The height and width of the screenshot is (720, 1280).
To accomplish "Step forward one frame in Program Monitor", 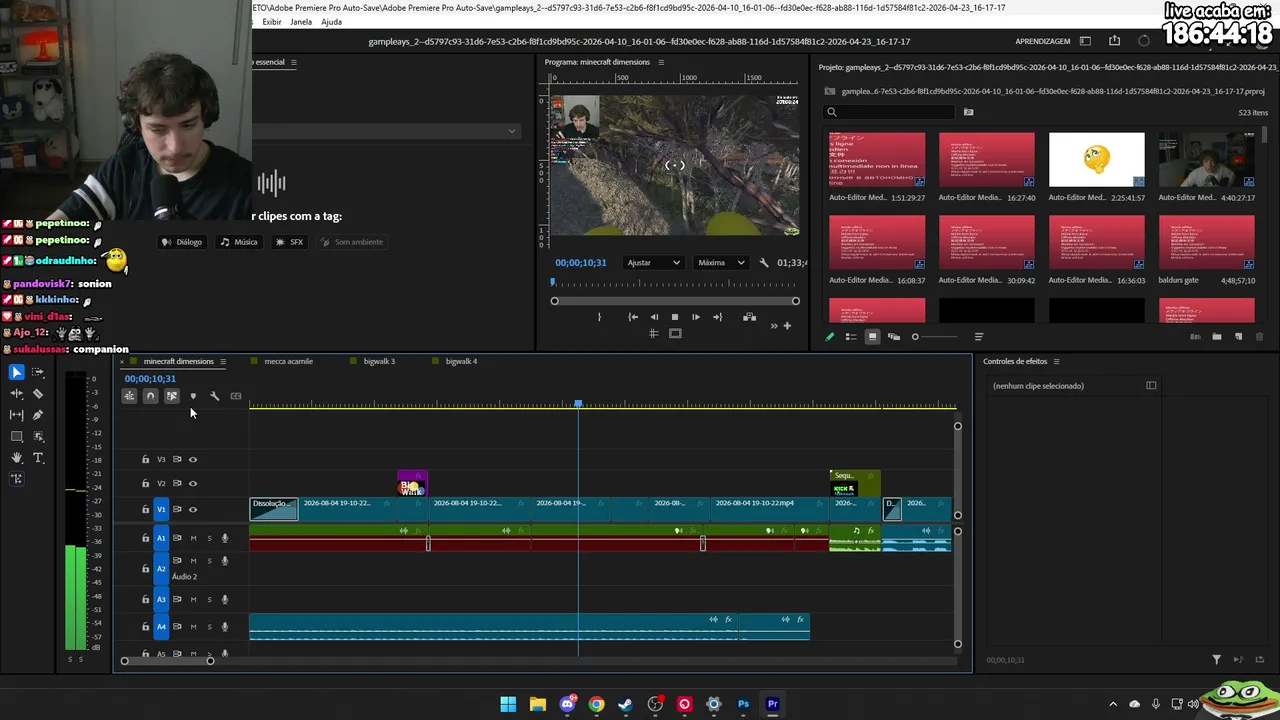I will coord(696,317).
